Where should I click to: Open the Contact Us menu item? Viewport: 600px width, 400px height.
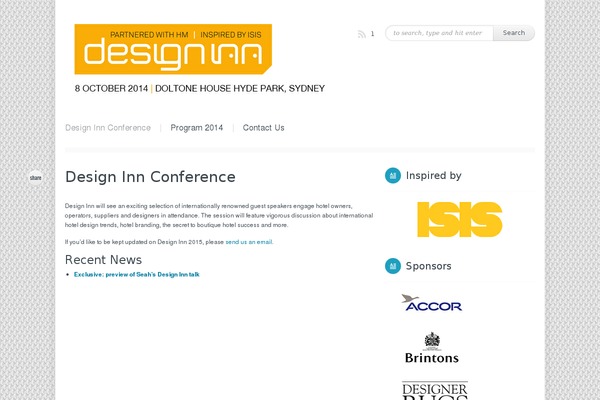click(263, 128)
